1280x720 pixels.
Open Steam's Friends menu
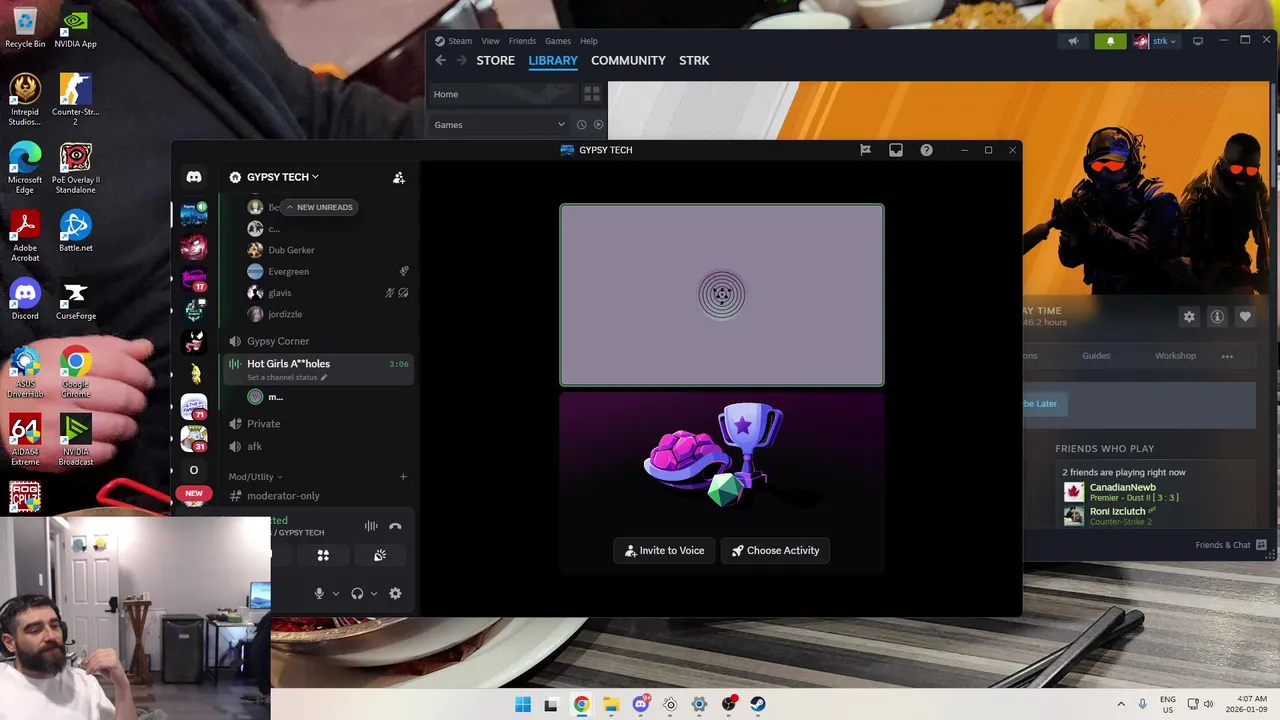[x=522, y=41]
